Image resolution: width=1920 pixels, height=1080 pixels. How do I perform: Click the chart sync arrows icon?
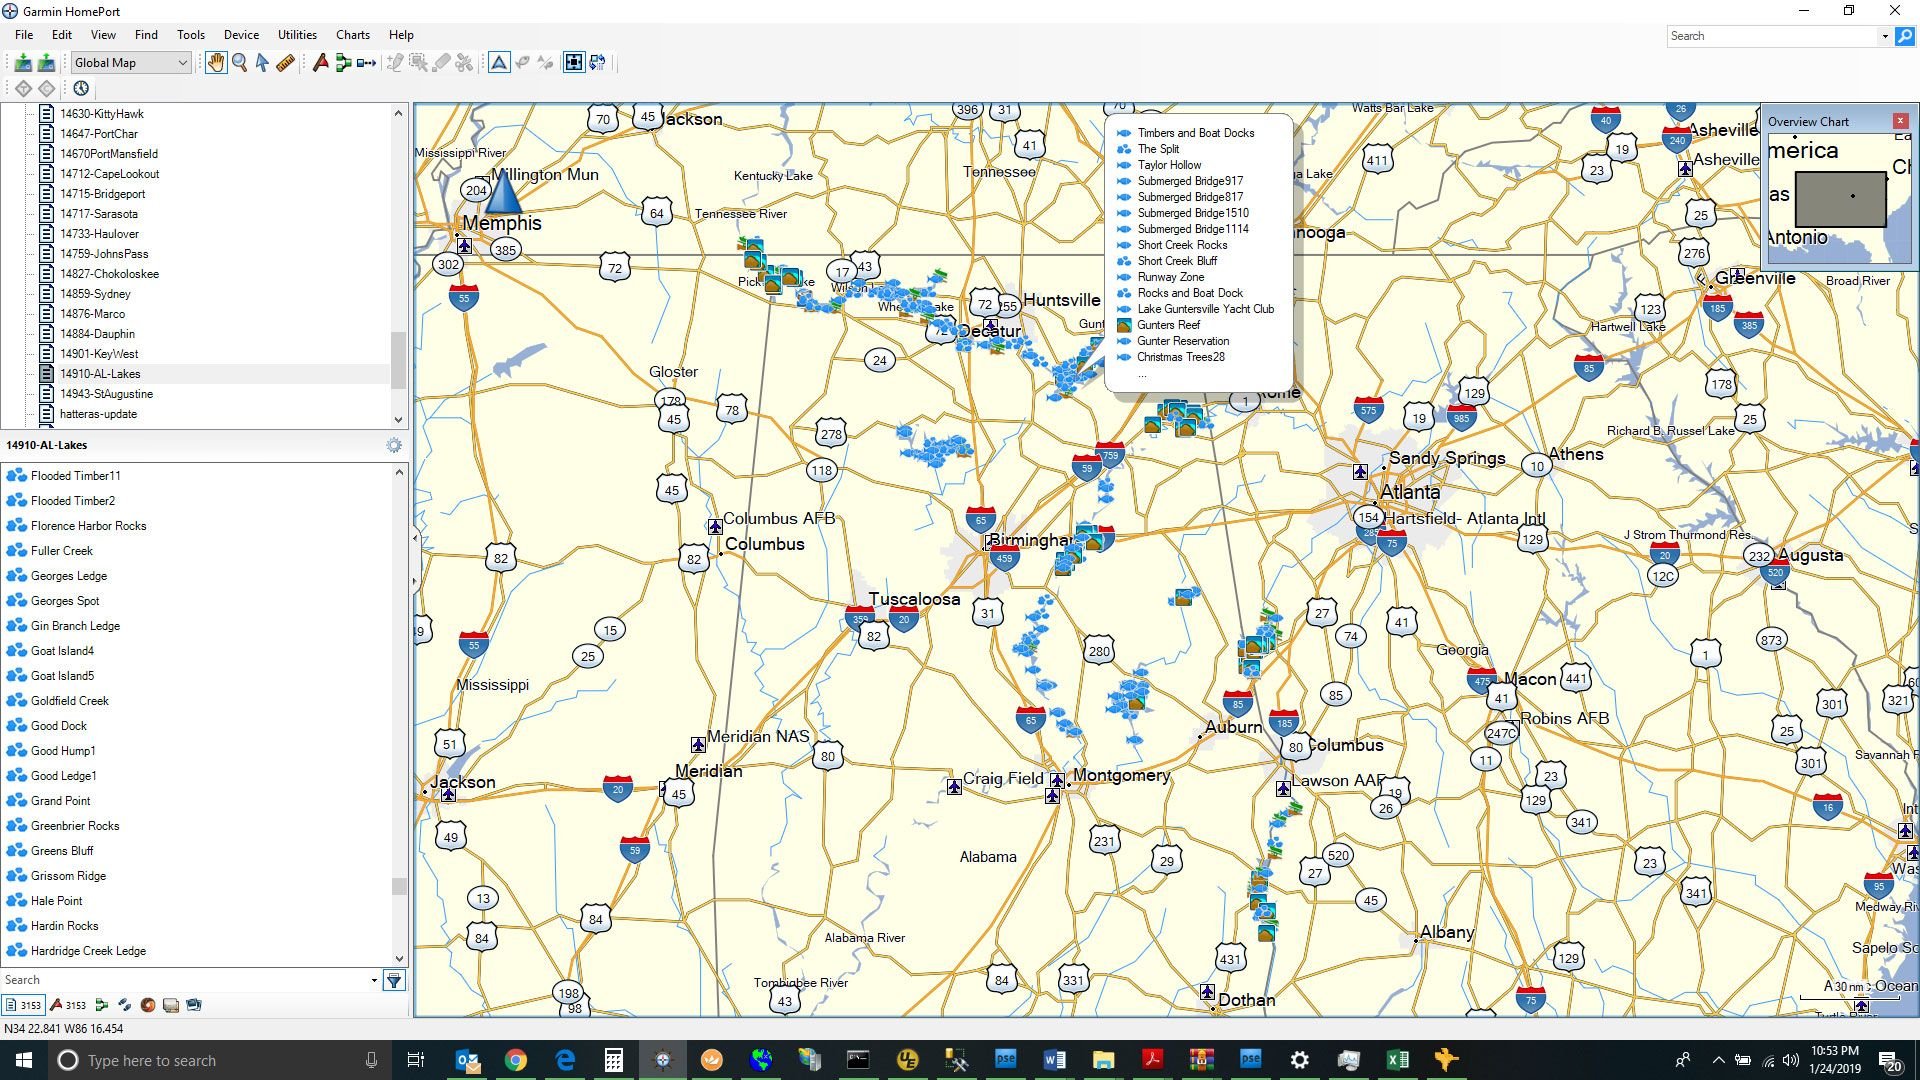point(597,63)
